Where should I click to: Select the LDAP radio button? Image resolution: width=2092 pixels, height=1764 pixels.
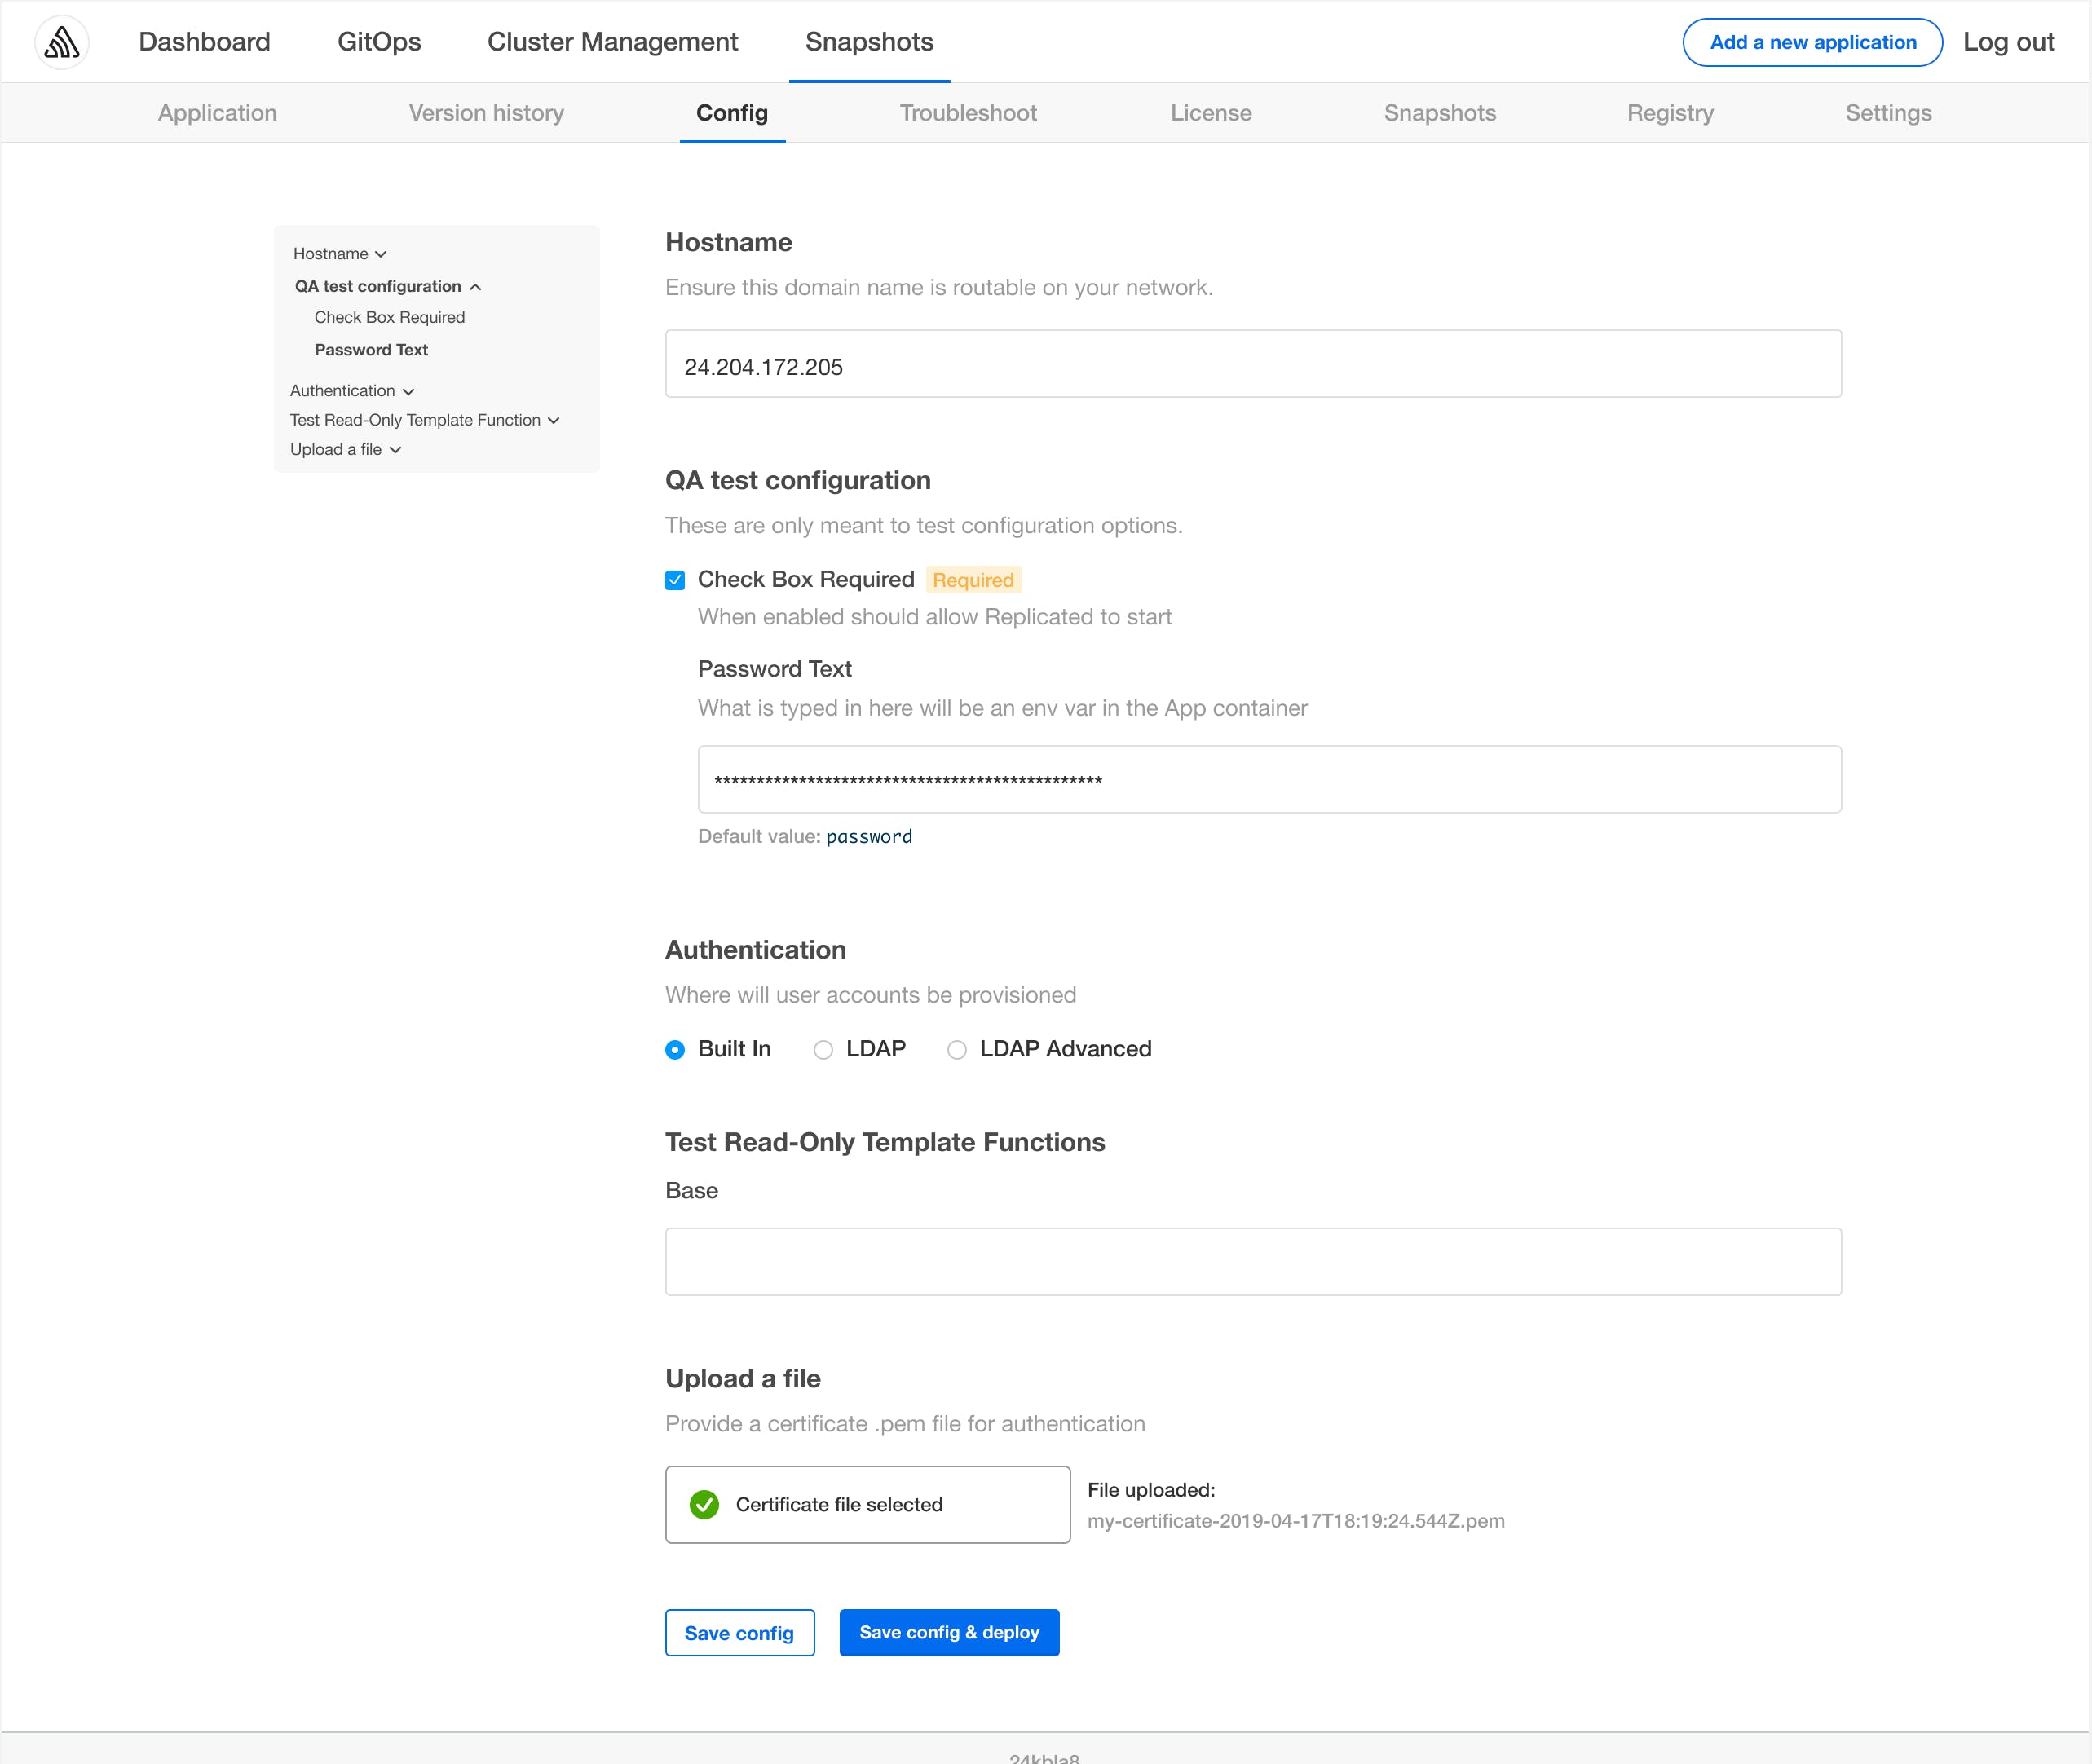click(823, 1048)
